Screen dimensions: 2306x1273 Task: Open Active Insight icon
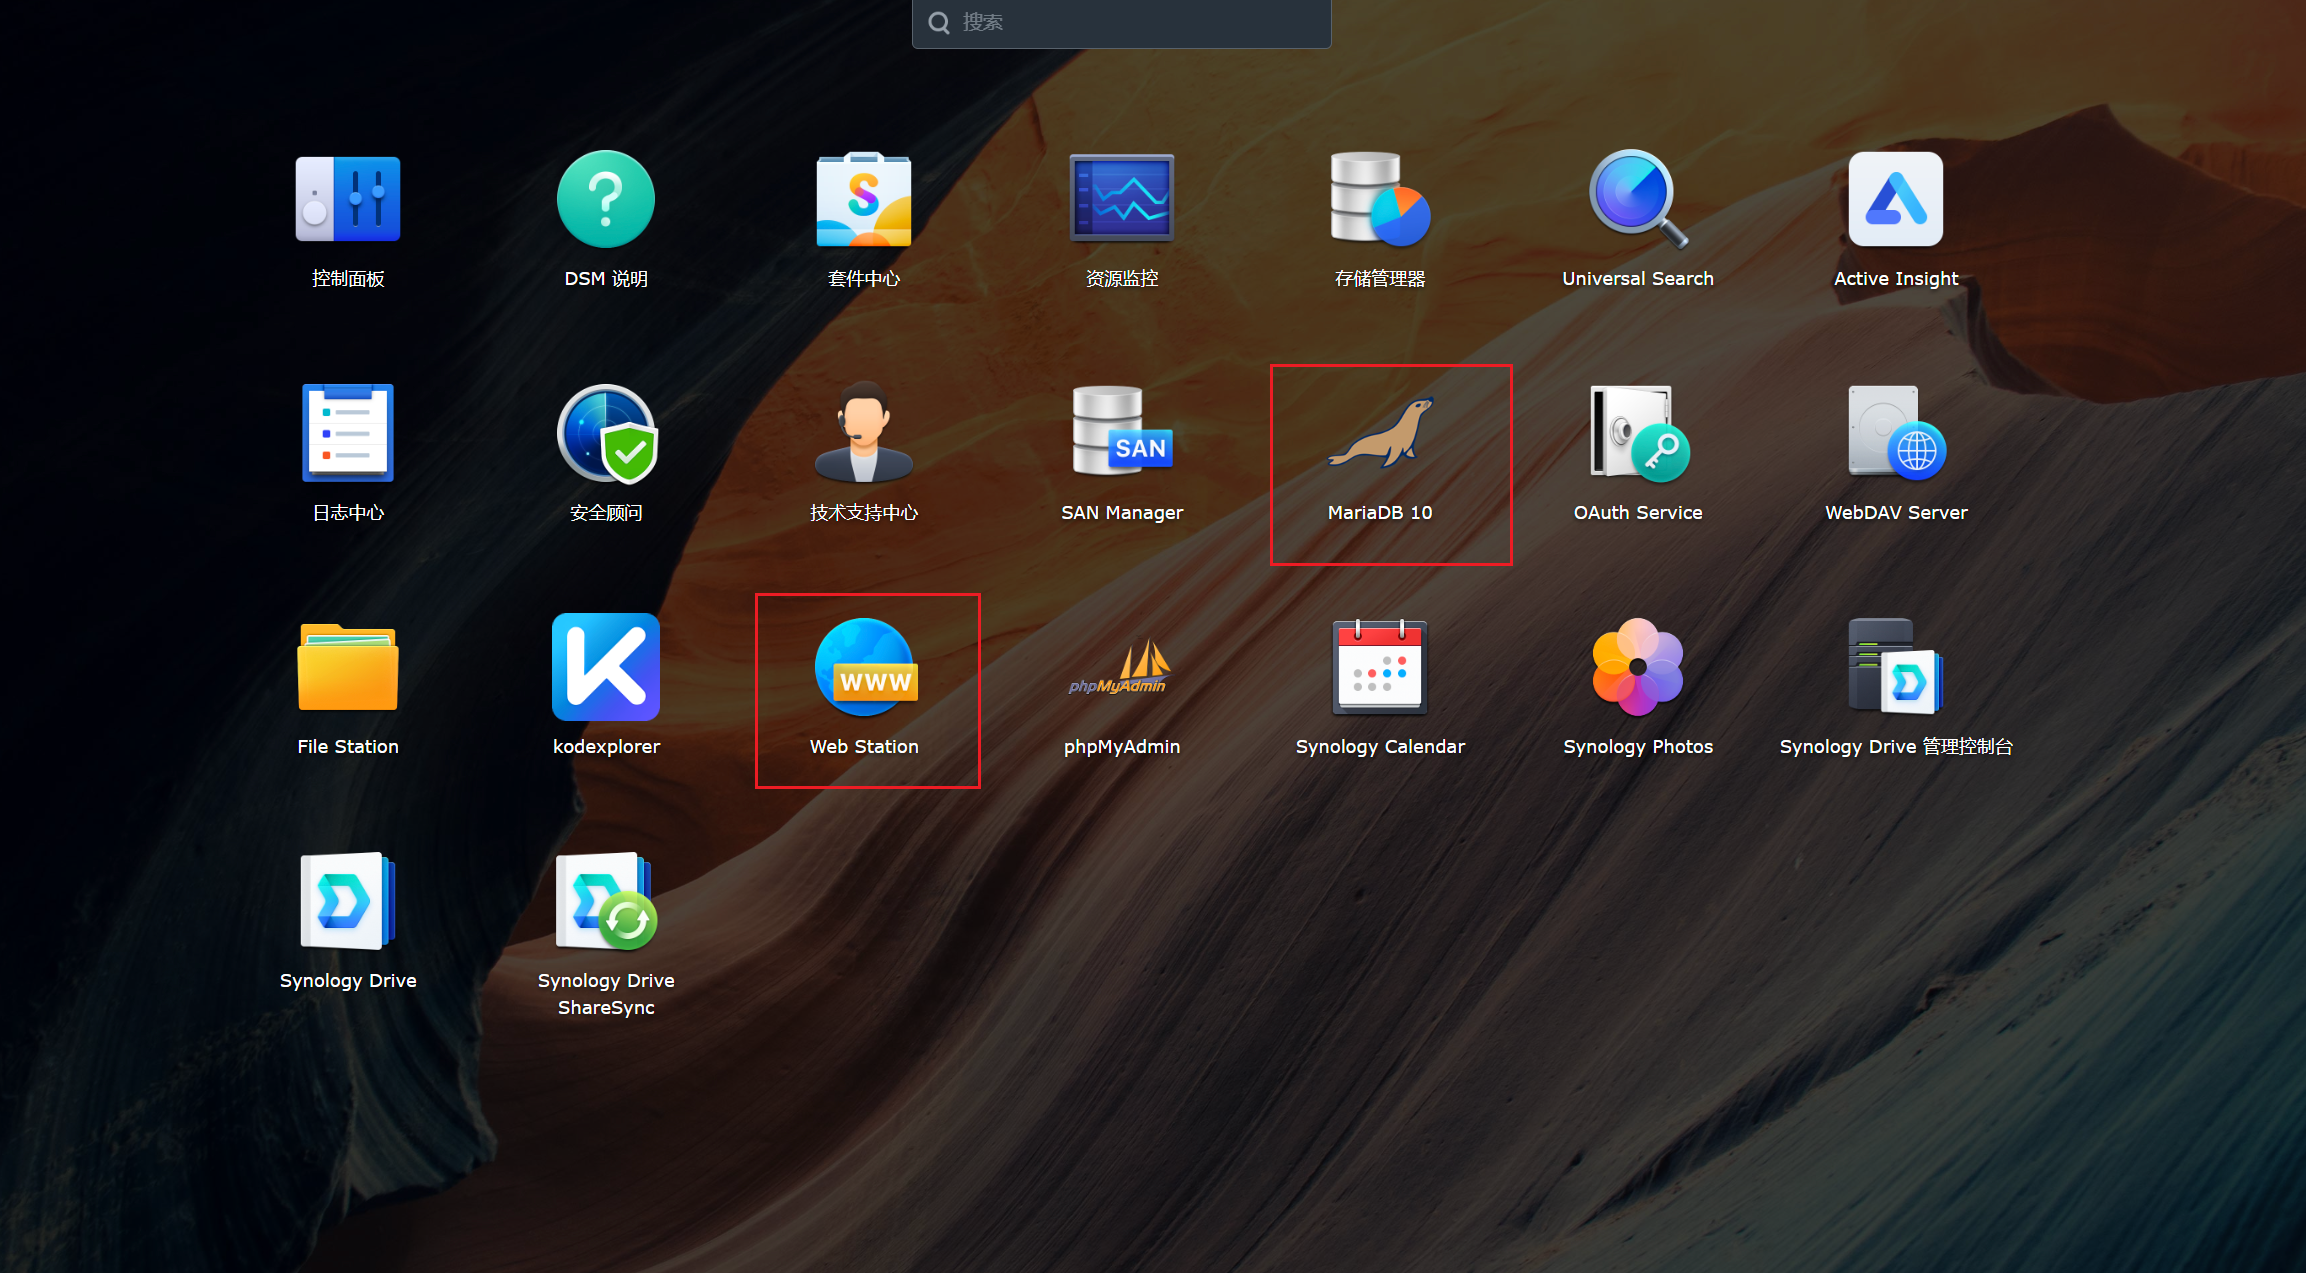coord(1896,199)
